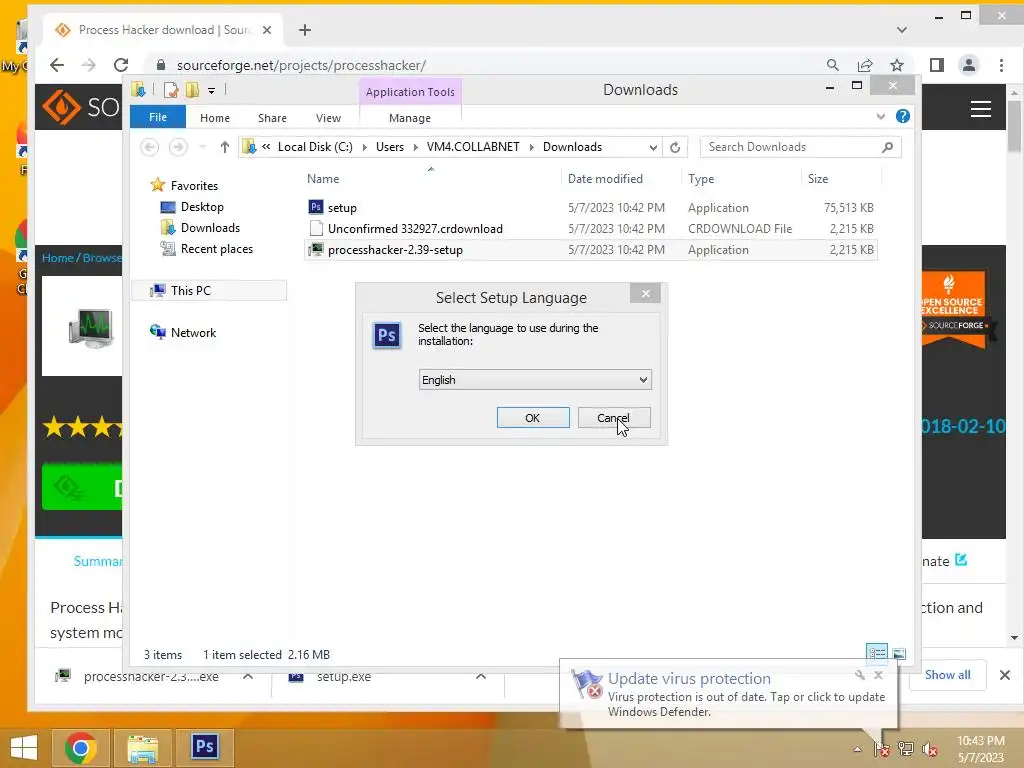Switch Explorer to large icons view
This screenshot has height=768, width=1024.
point(899,653)
